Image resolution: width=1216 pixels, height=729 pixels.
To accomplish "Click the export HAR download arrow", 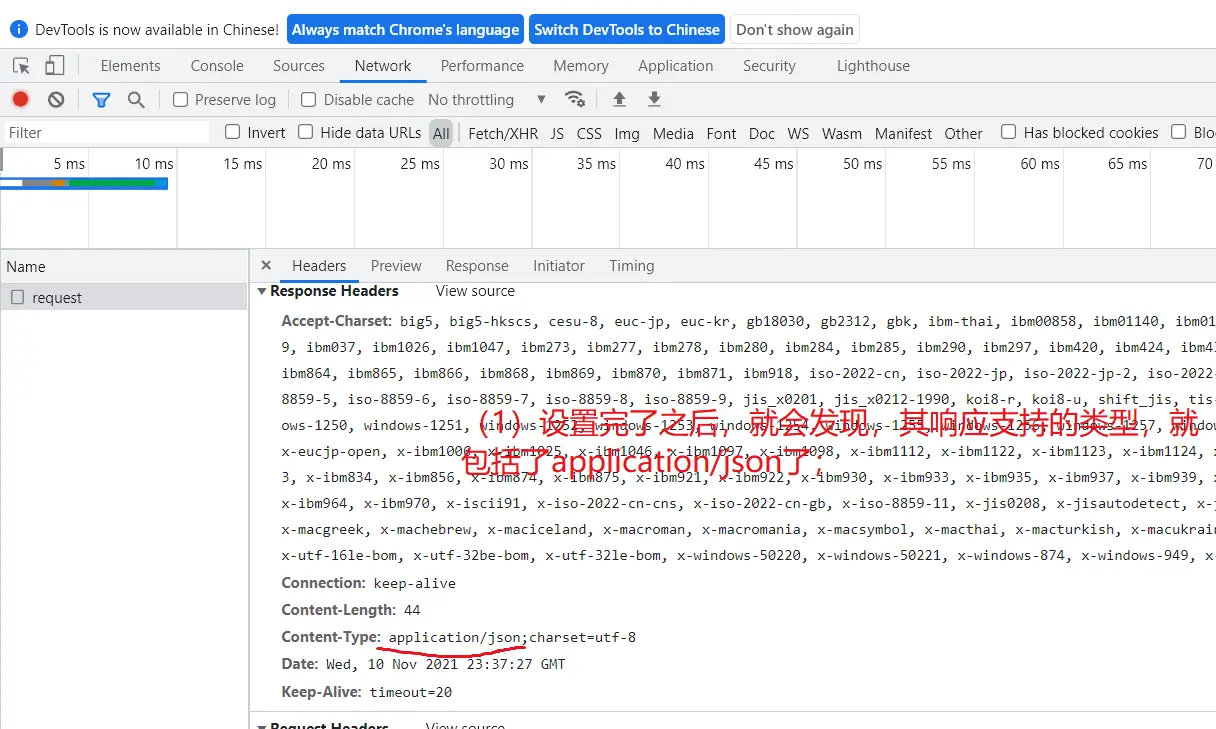I will (654, 99).
